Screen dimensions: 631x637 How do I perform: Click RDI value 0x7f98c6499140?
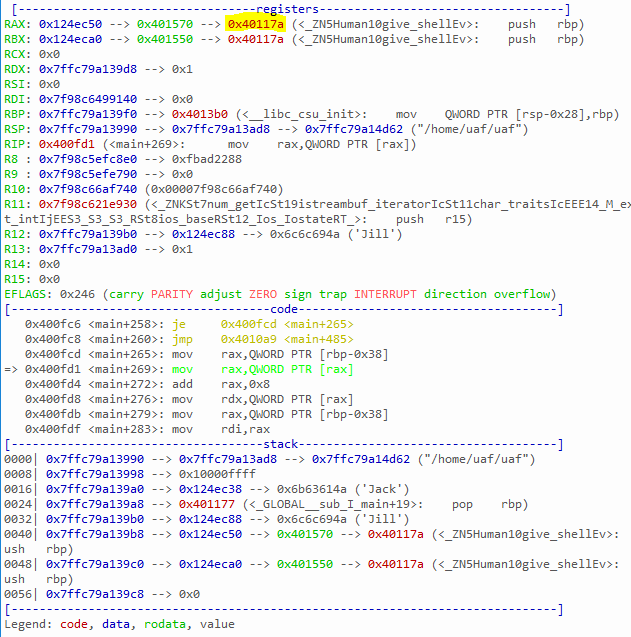click(x=88, y=100)
